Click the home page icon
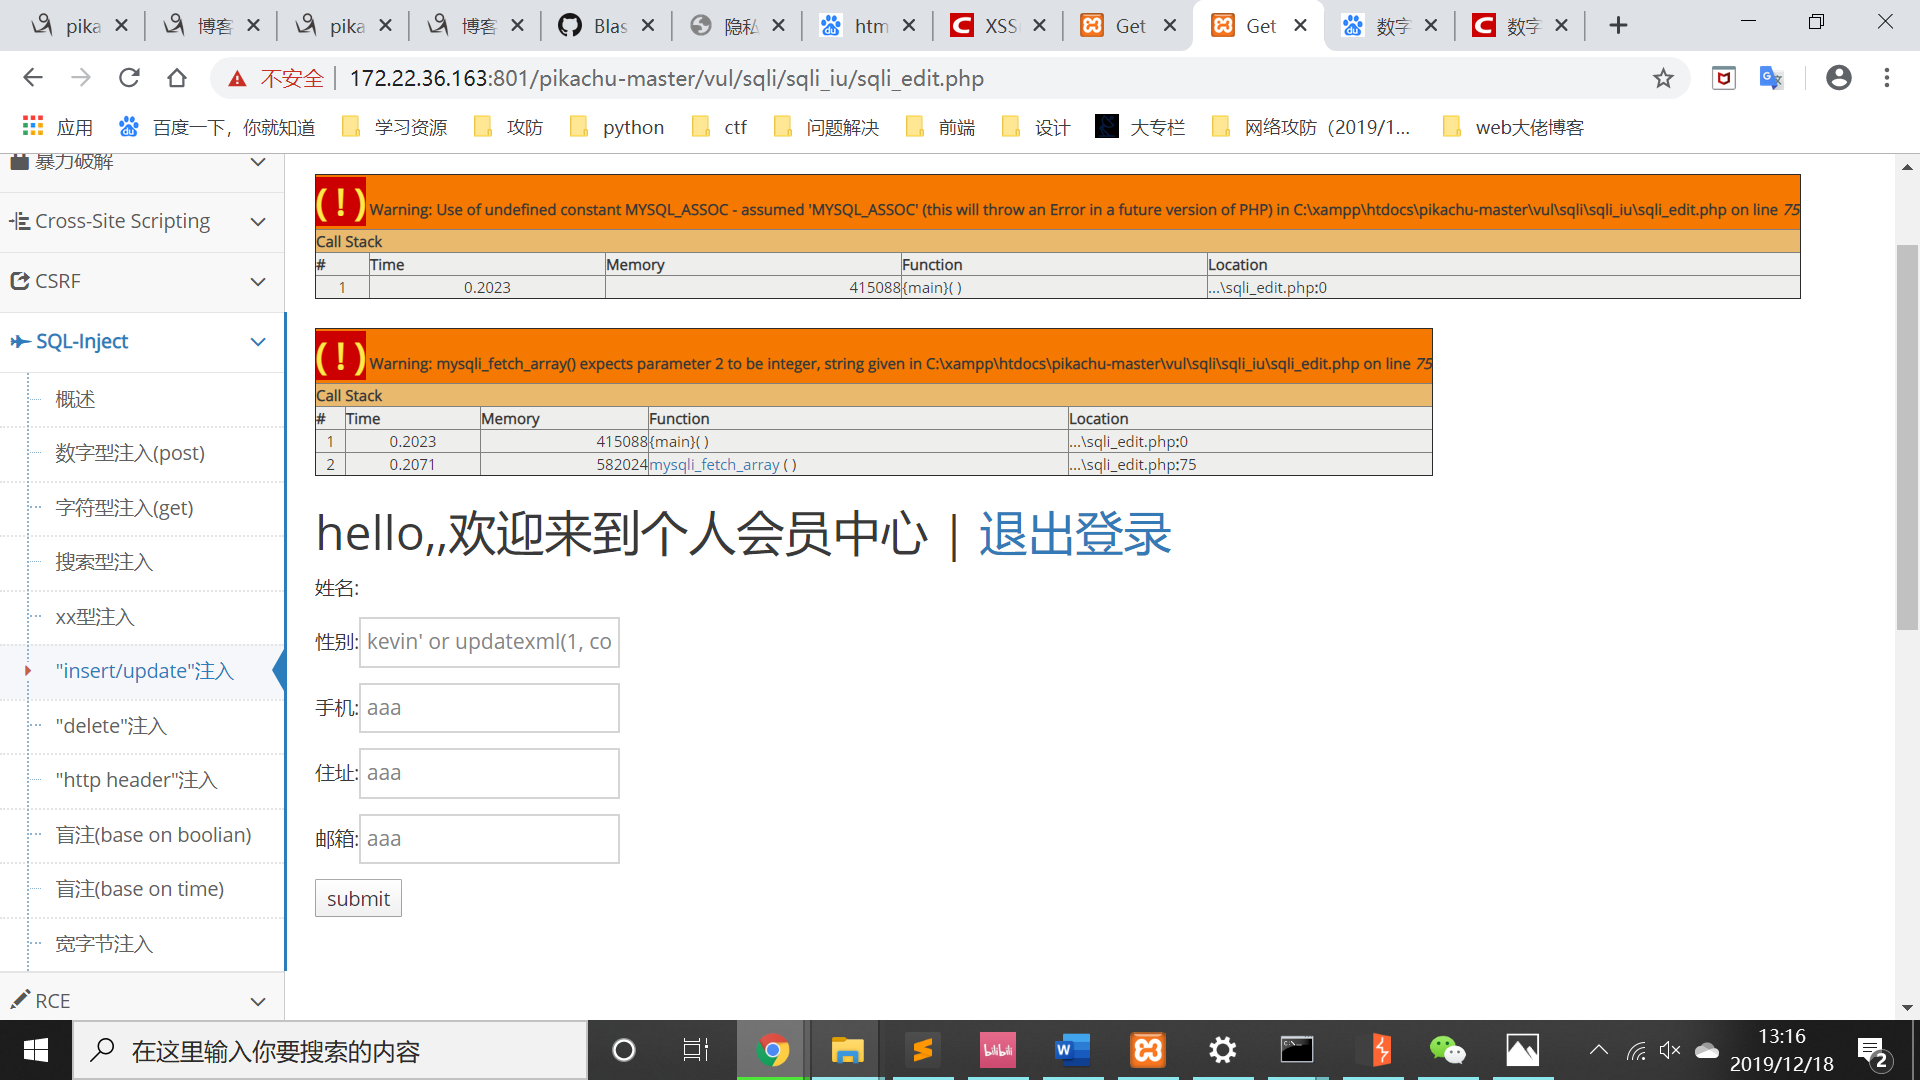Image resolution: width=1920 pixels, height=1080 pixels. tap(177, 78)
